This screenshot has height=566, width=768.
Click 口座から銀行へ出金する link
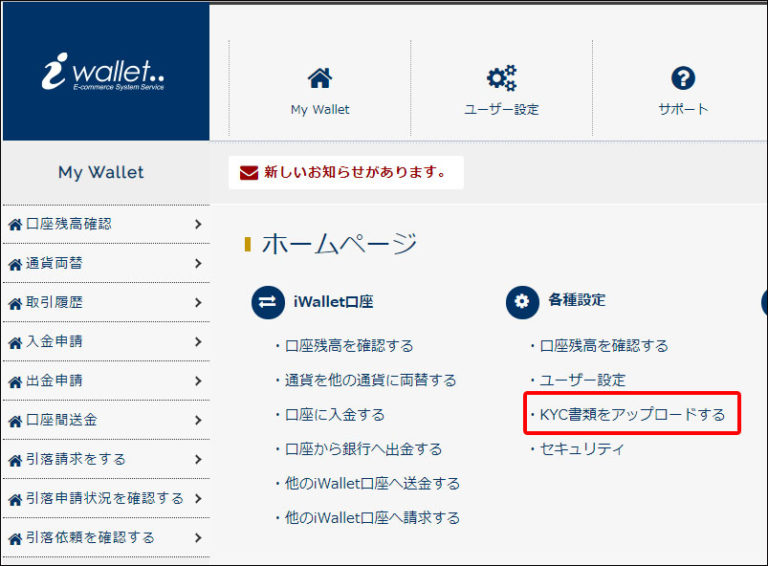(363, 449)
